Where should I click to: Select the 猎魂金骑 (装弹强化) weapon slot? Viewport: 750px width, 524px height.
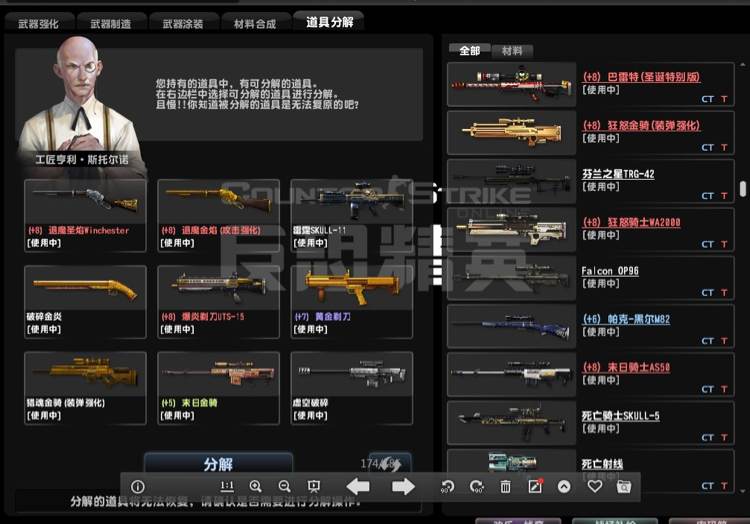coord(85,388)
